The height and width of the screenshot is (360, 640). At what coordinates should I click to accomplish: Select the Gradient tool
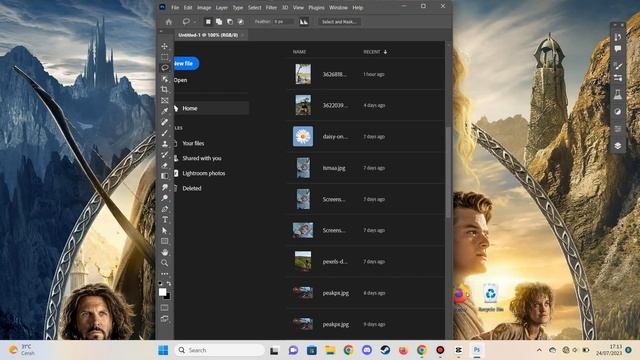(164, 176)
